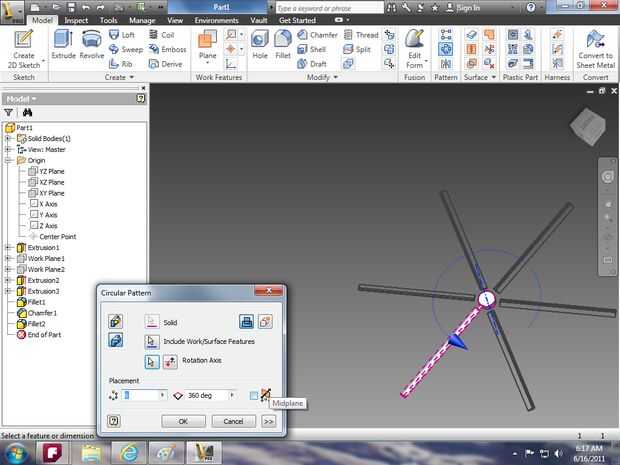Click the keyword search box

pos(329,8)
